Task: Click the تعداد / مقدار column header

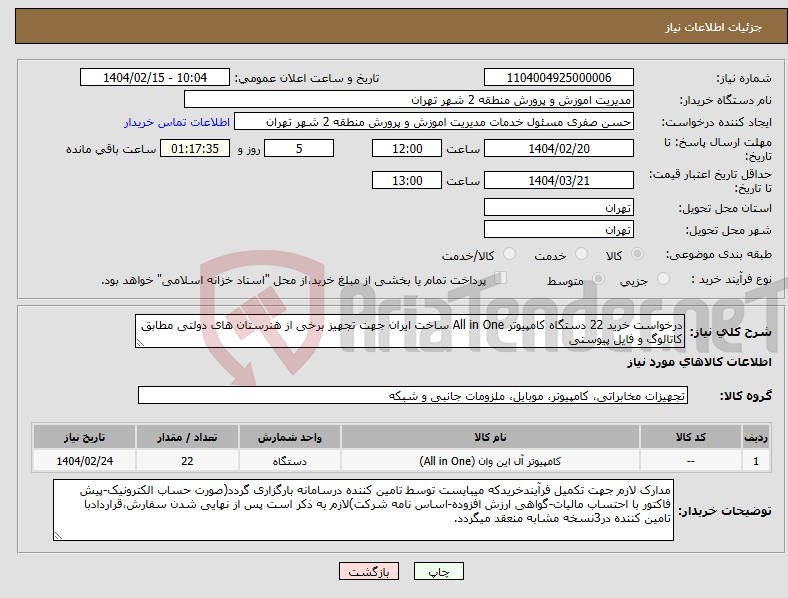Action: coord(187,437)
